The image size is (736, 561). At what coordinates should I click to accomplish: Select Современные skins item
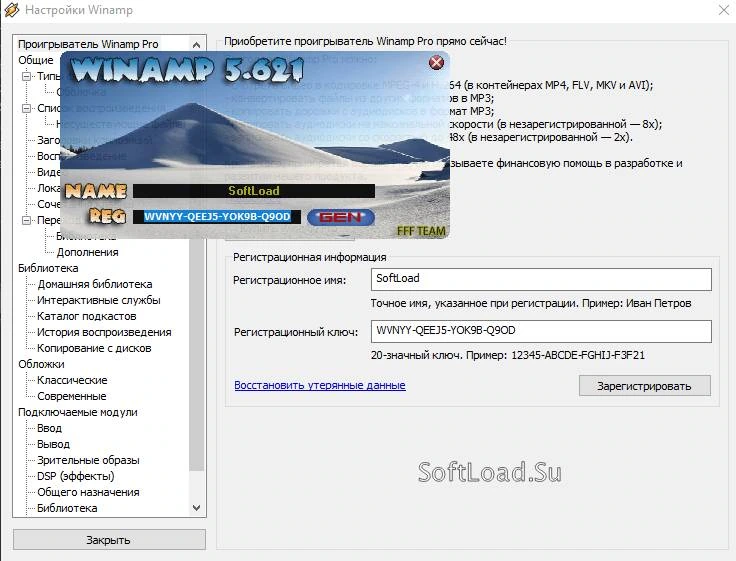[71, 396]
